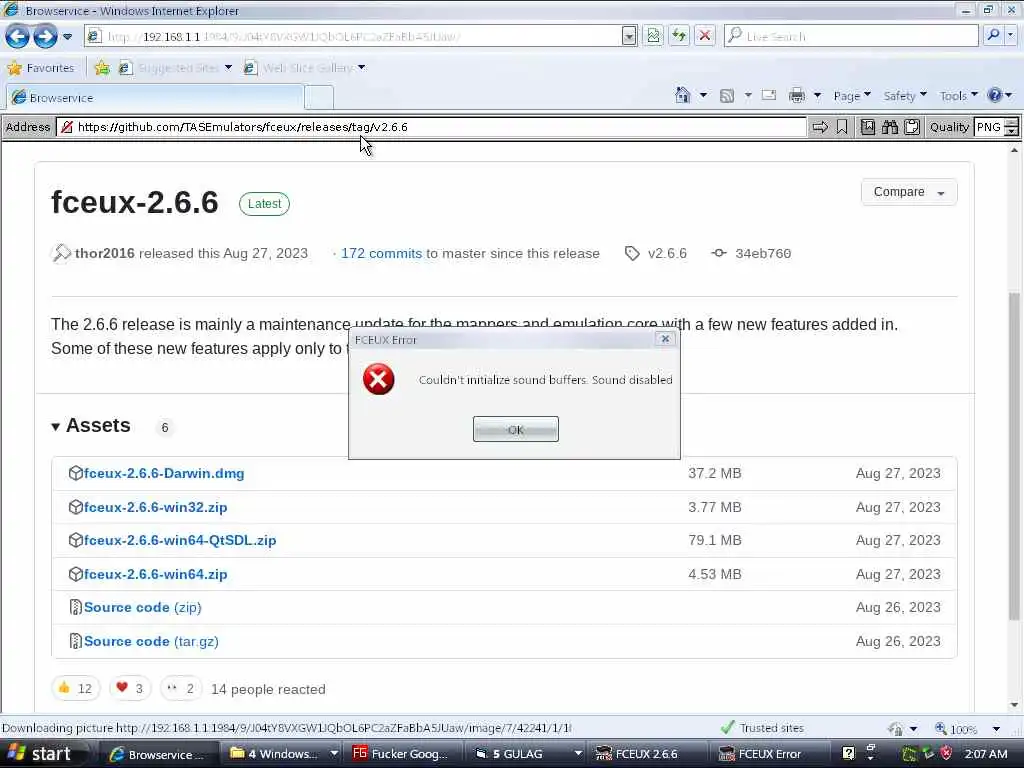Open the Favorites star button
Image resolution: width=1024 pixels, height=768 pixels.
click(40, 68)
